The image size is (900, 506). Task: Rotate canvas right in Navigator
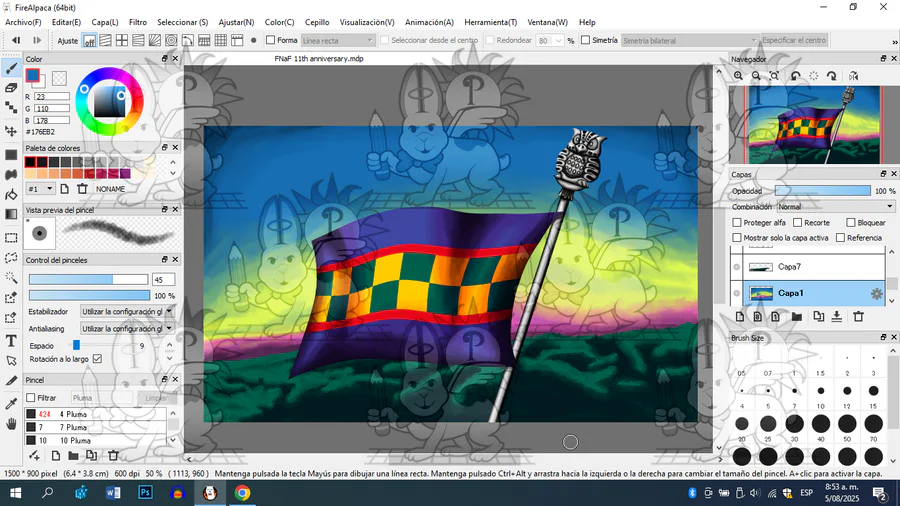[x=832, y=76]
